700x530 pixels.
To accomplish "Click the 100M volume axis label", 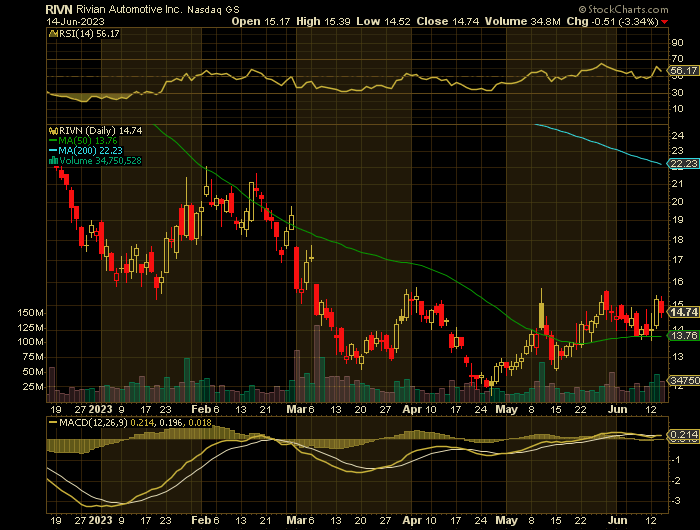I will (x=30, y=342).
